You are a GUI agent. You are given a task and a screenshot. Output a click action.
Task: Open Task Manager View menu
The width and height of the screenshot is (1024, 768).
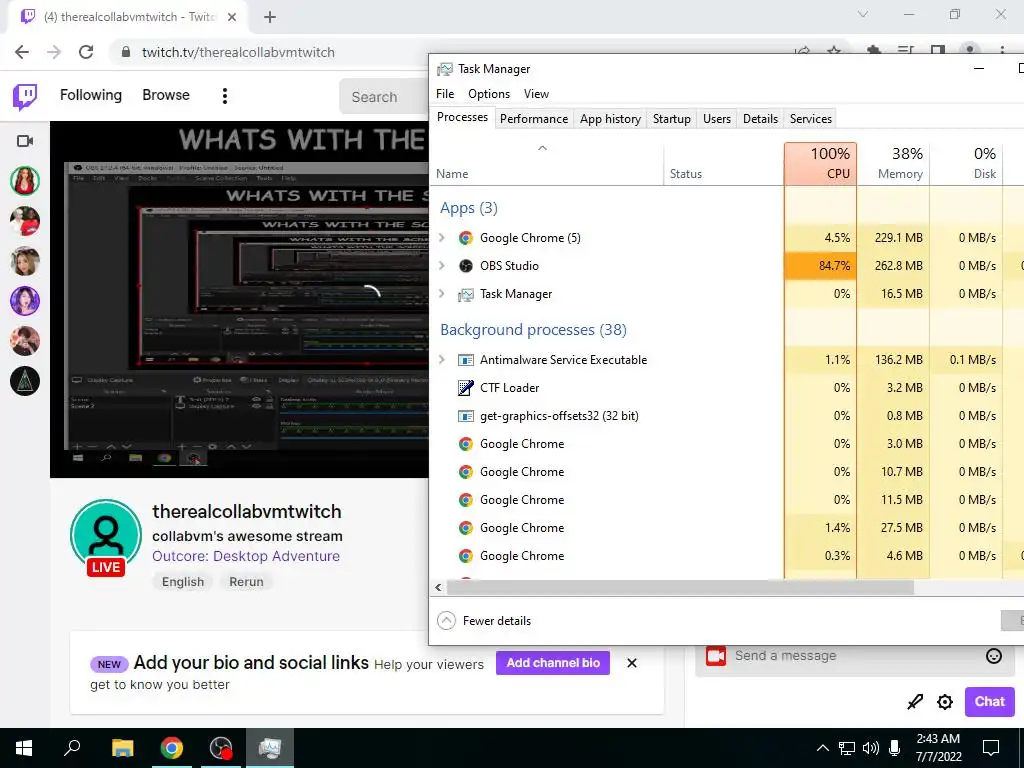click(536, 94)
